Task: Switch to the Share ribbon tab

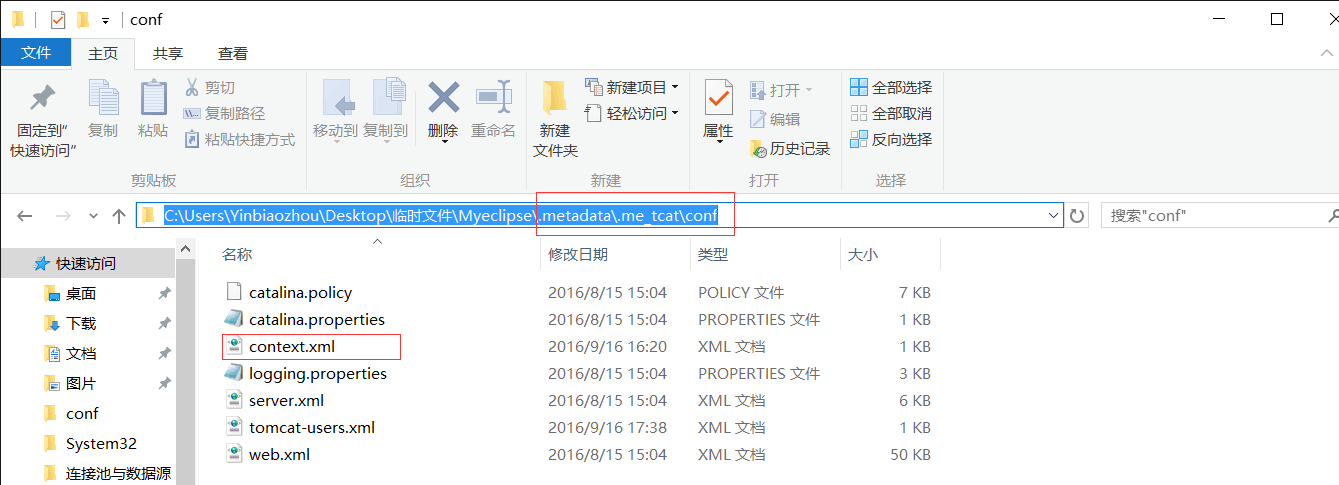Action: pos(168,54)
